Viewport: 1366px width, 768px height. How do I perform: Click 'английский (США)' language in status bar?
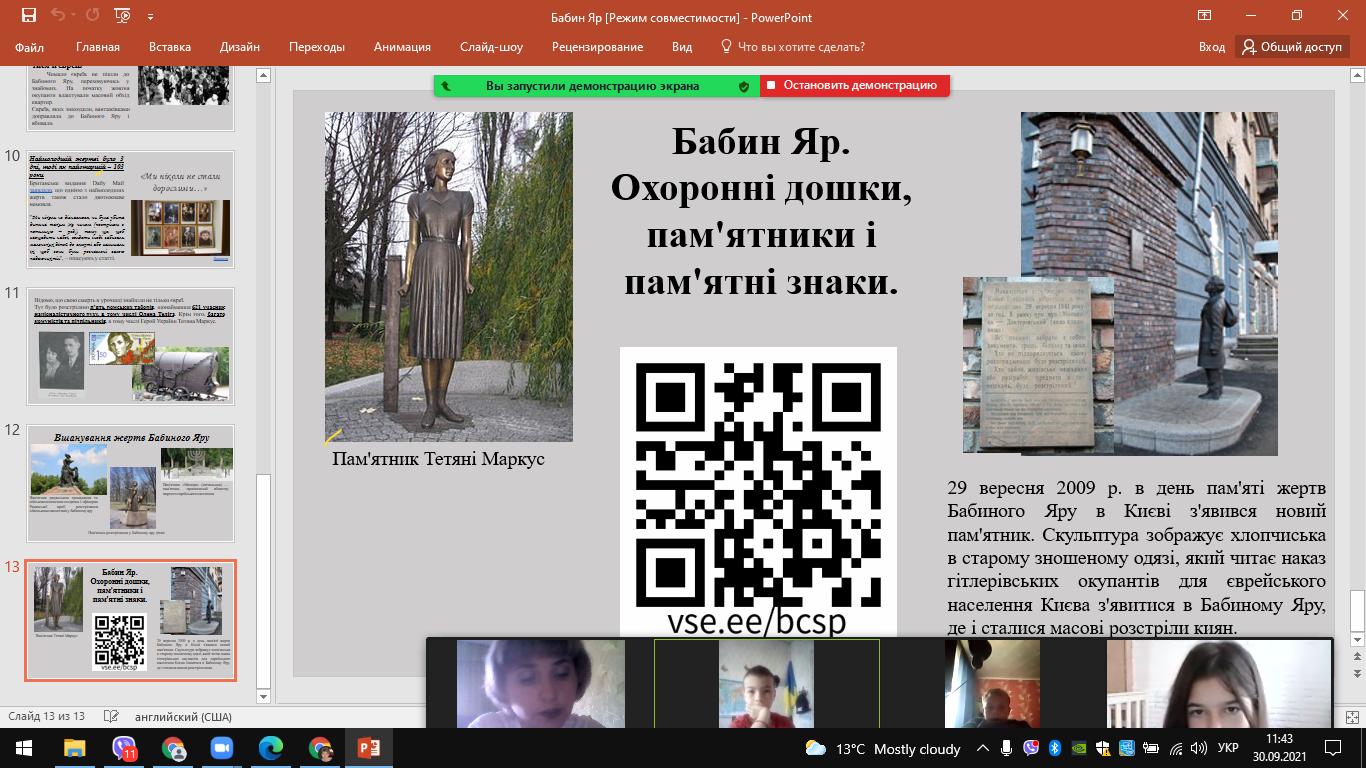[183, 716]
